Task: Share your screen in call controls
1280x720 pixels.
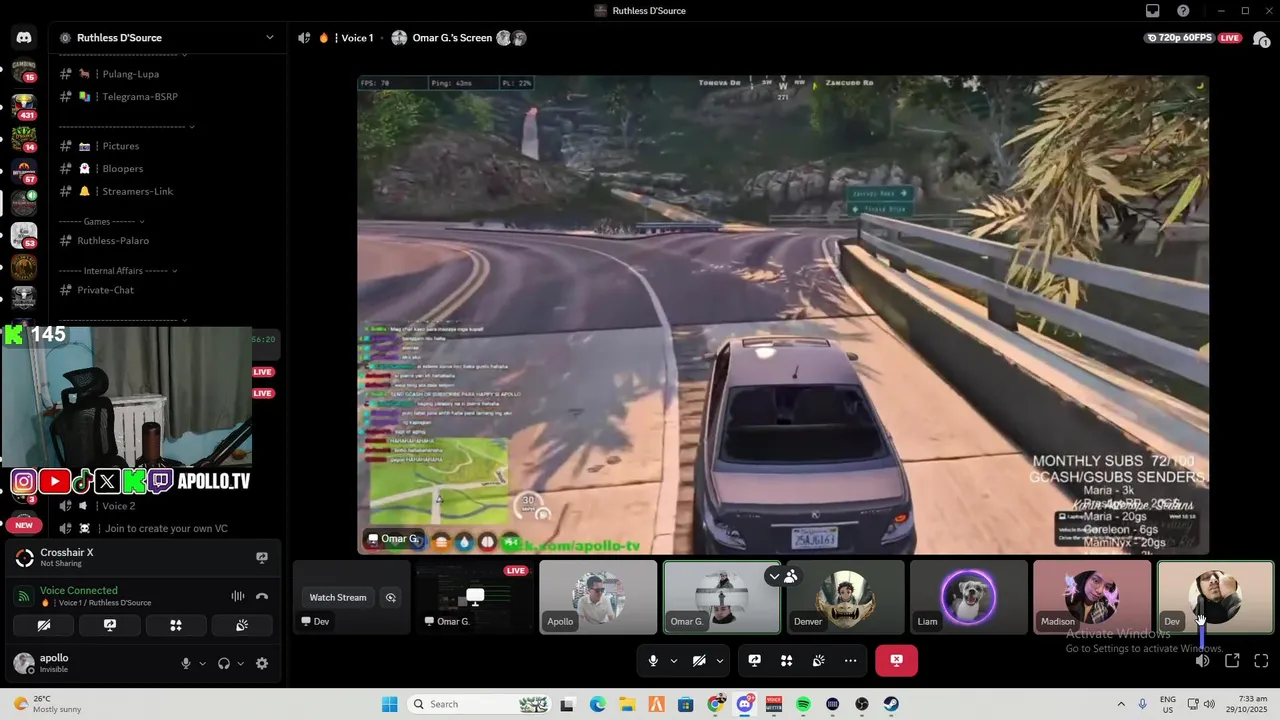Action: (x=755, y=660)
